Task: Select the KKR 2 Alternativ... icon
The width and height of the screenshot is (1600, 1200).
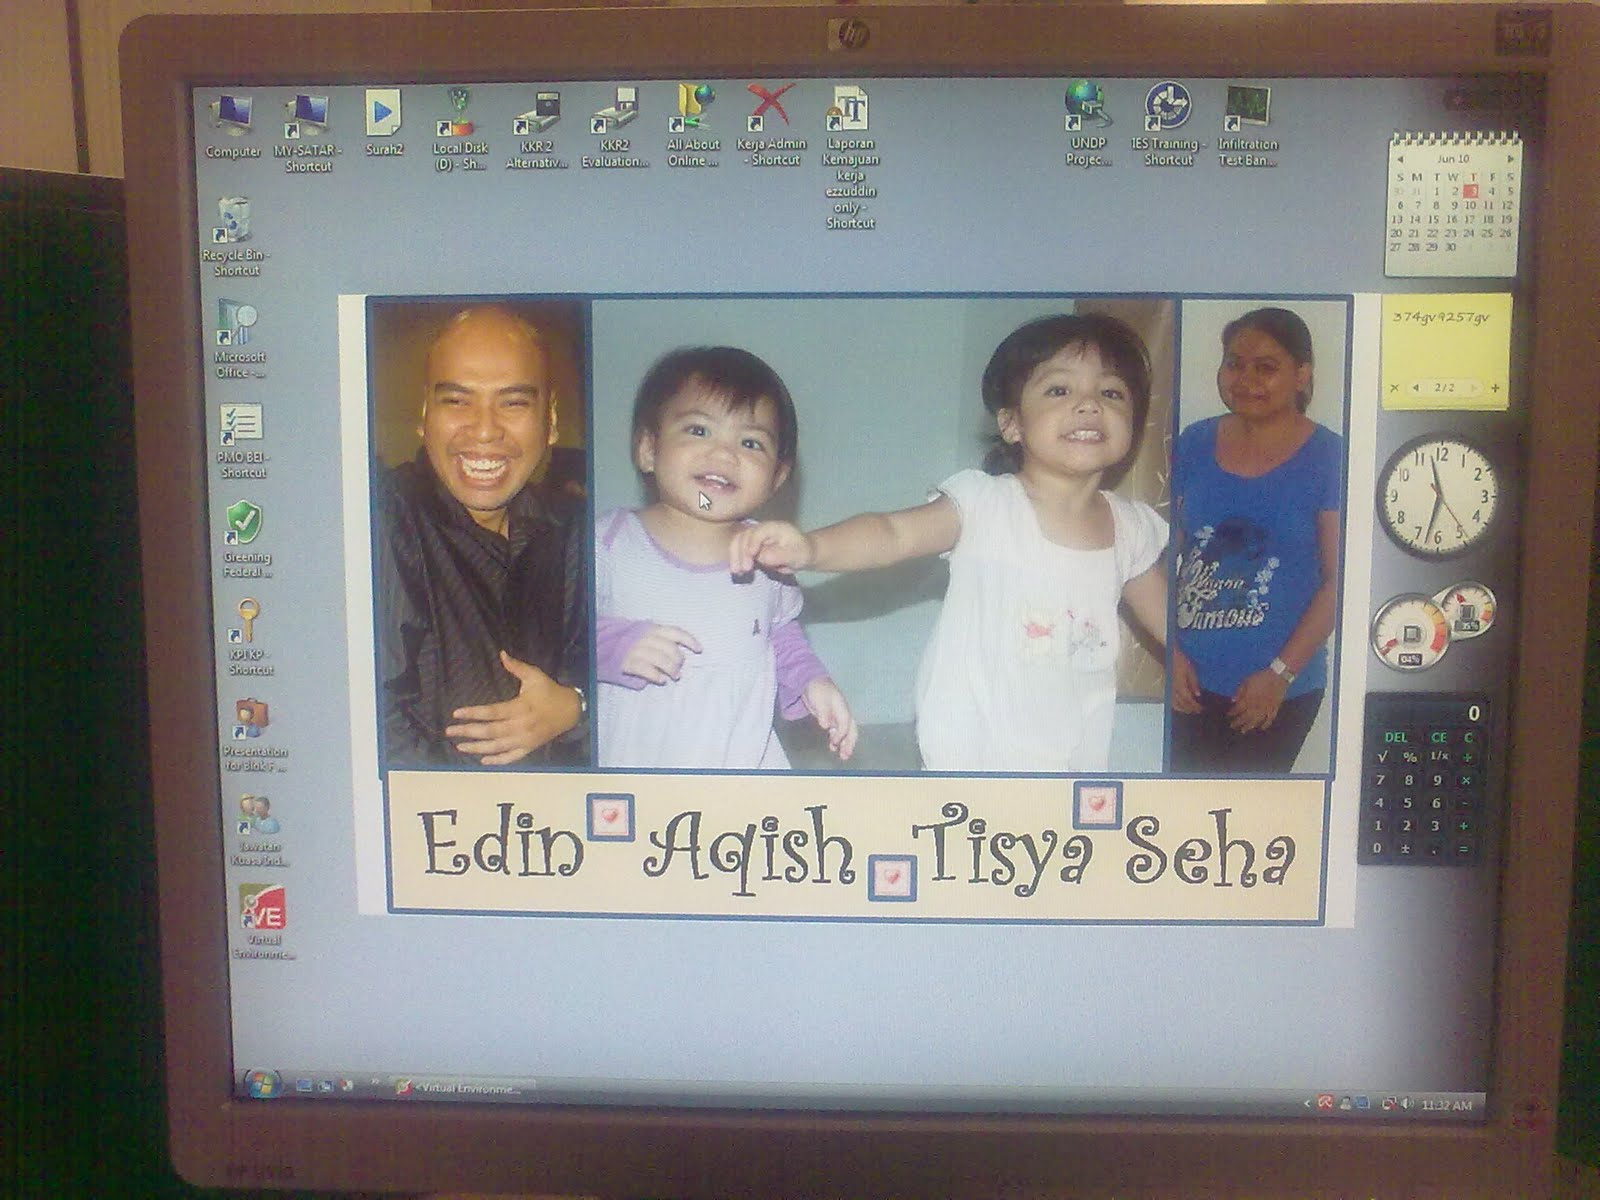Action: [537, 129]
